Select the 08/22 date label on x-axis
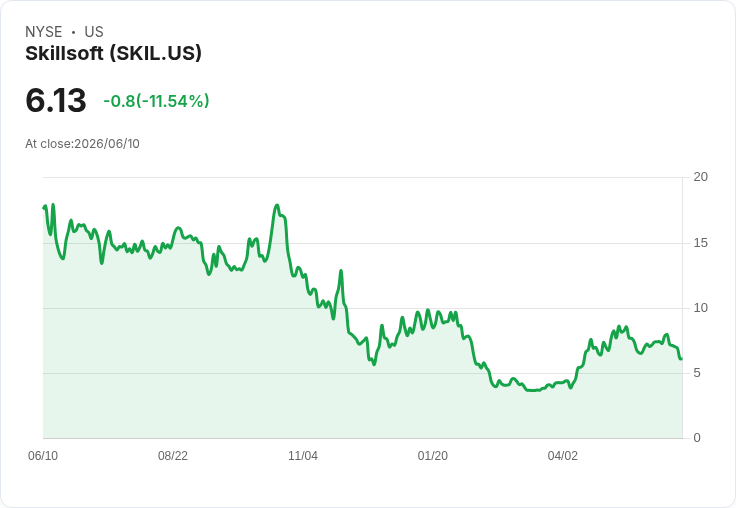736x508 pixels. 173,455
